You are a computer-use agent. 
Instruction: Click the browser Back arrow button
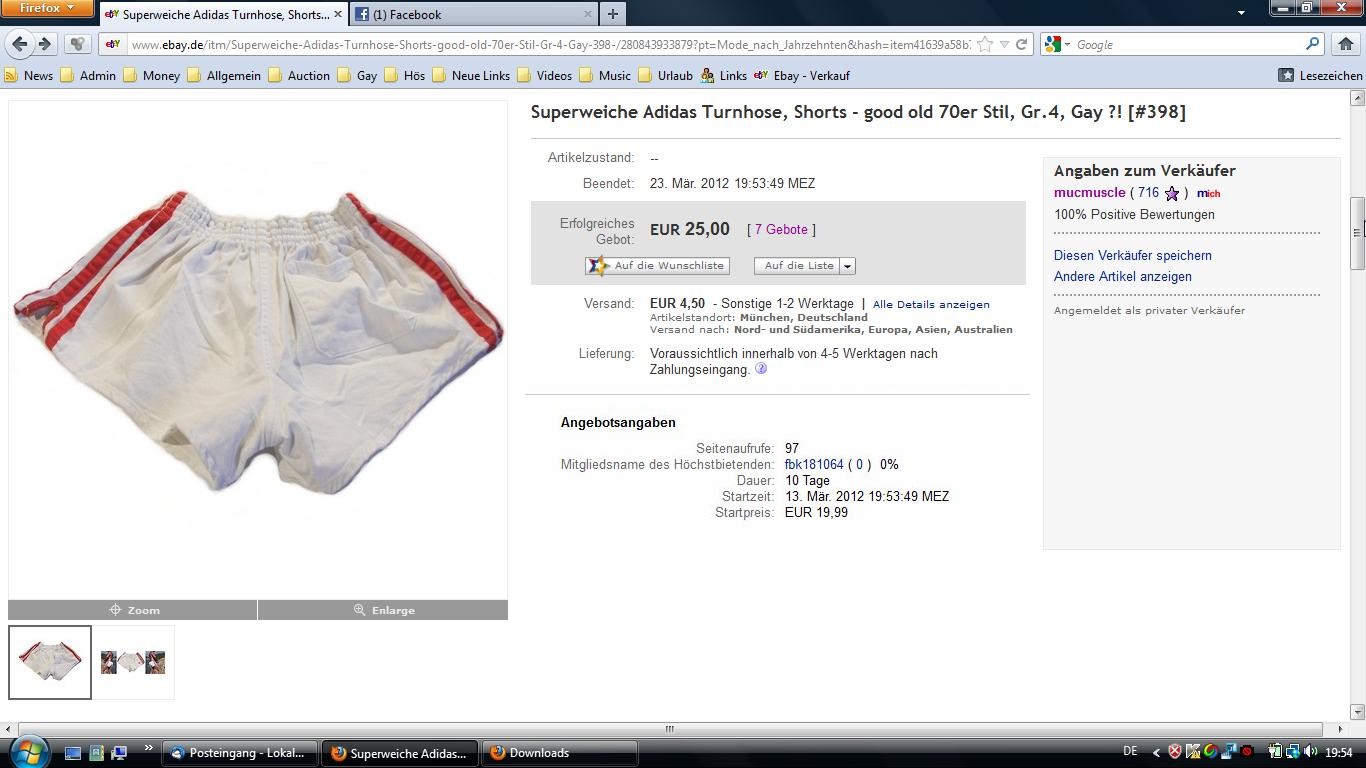(20, 44)
